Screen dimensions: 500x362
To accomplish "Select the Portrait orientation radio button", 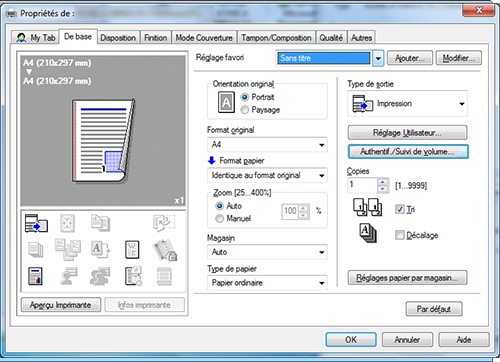I will coord(245,97).
